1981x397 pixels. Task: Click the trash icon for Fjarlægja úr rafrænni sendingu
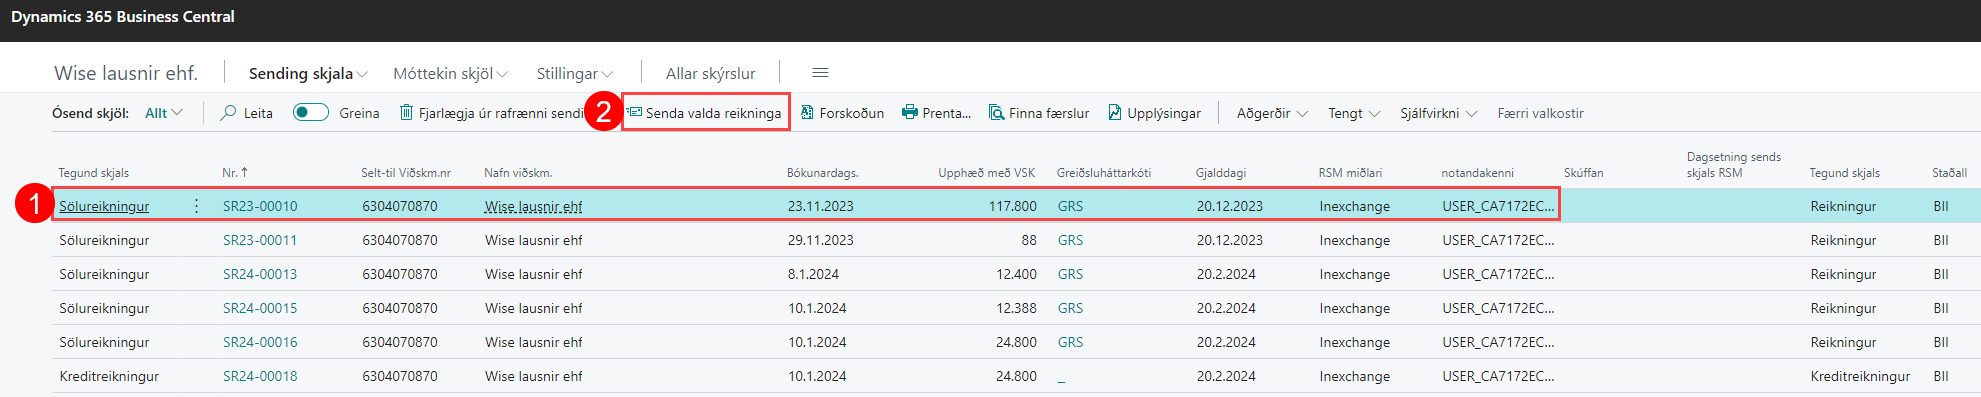click(x=406, y=113)
